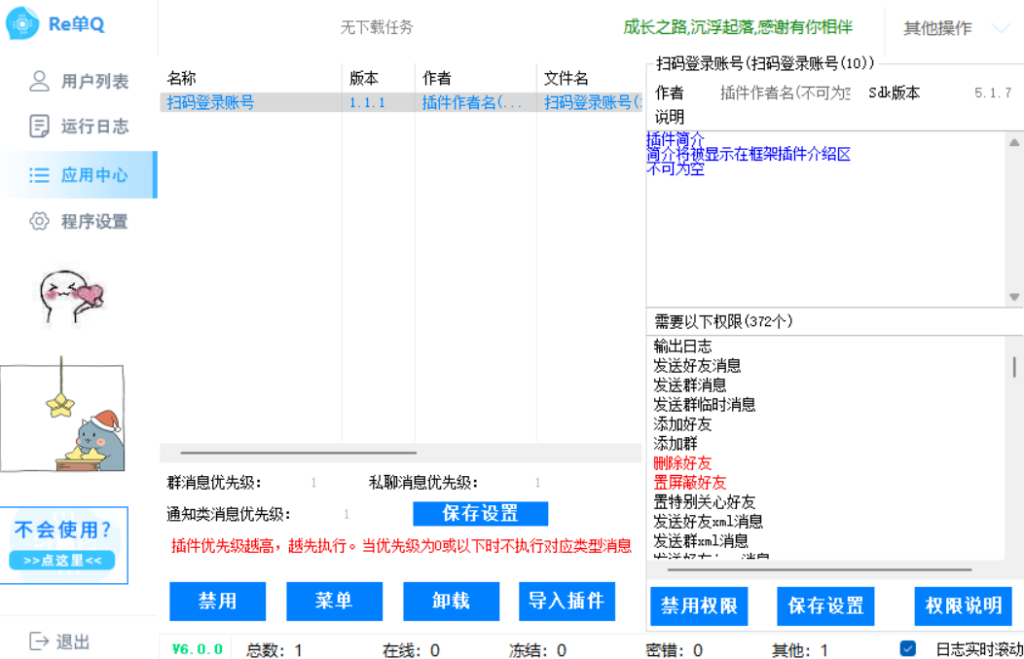Click the run log document icon

[39, 126]
